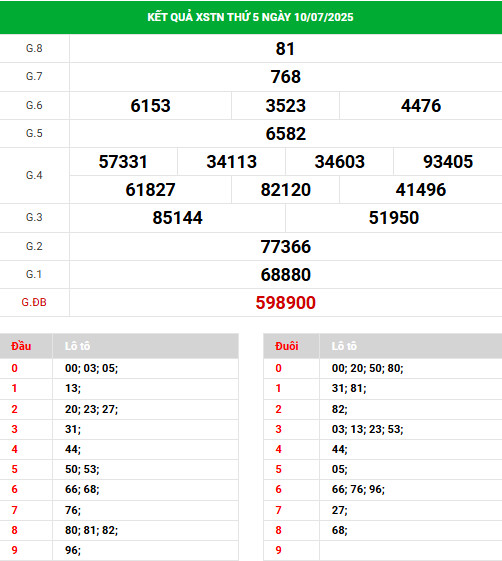
Task: Click the G.3 number 85144
Action: 177,218
